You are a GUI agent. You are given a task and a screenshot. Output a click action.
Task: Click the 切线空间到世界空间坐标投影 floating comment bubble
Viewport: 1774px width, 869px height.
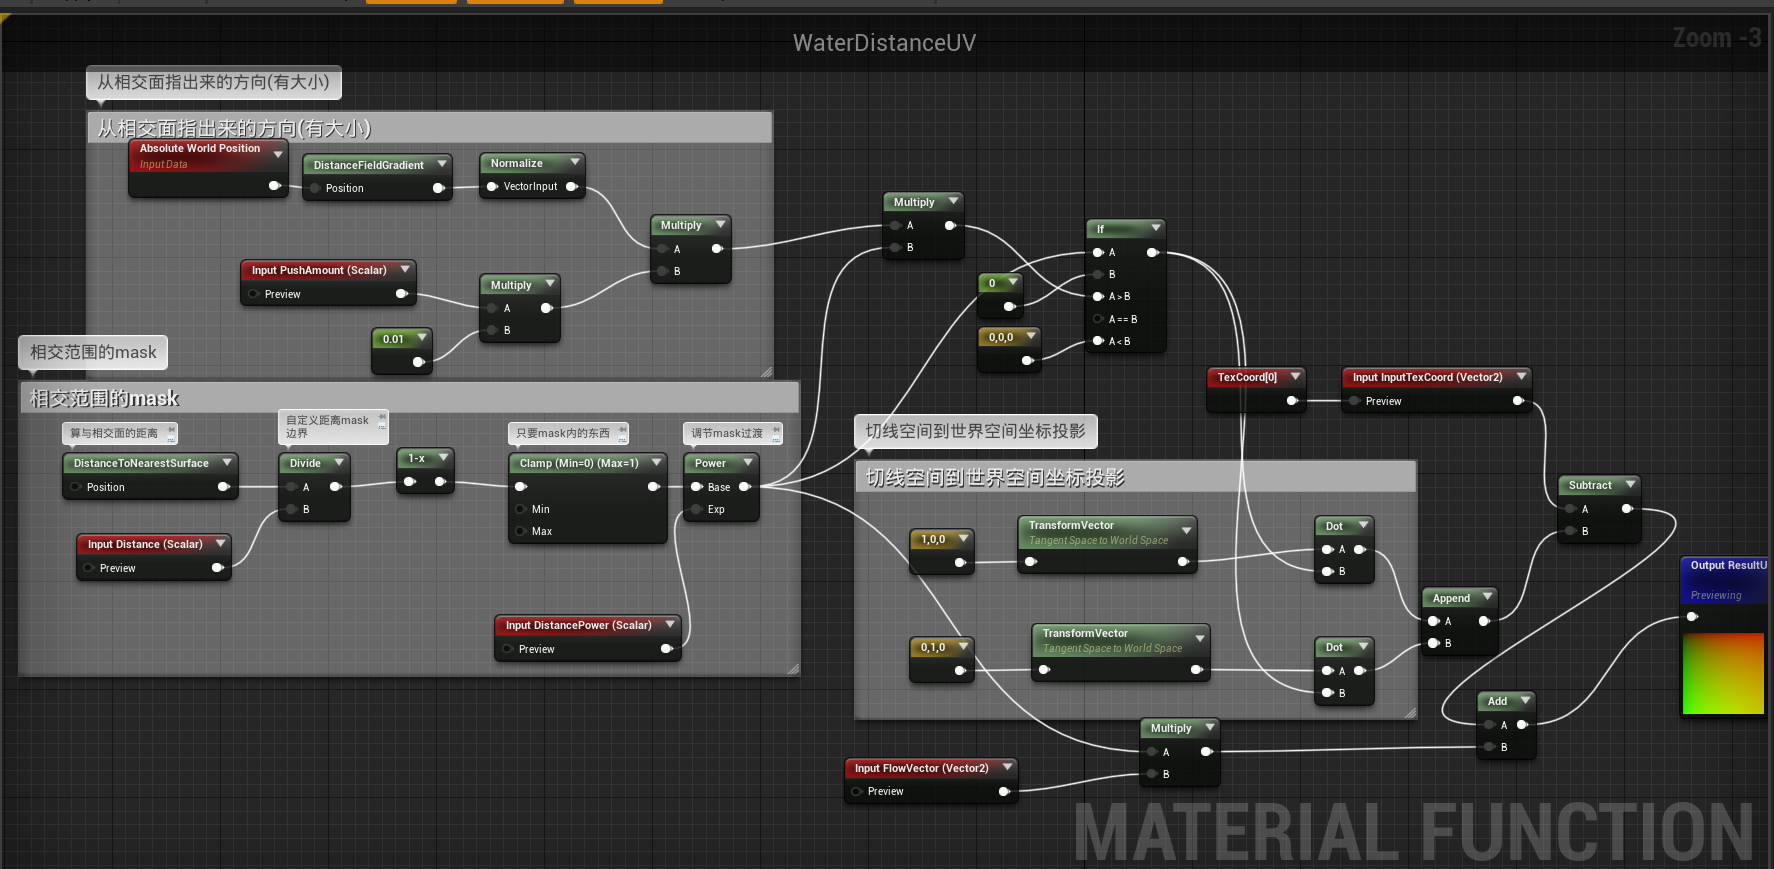click(x=975, y=431)
